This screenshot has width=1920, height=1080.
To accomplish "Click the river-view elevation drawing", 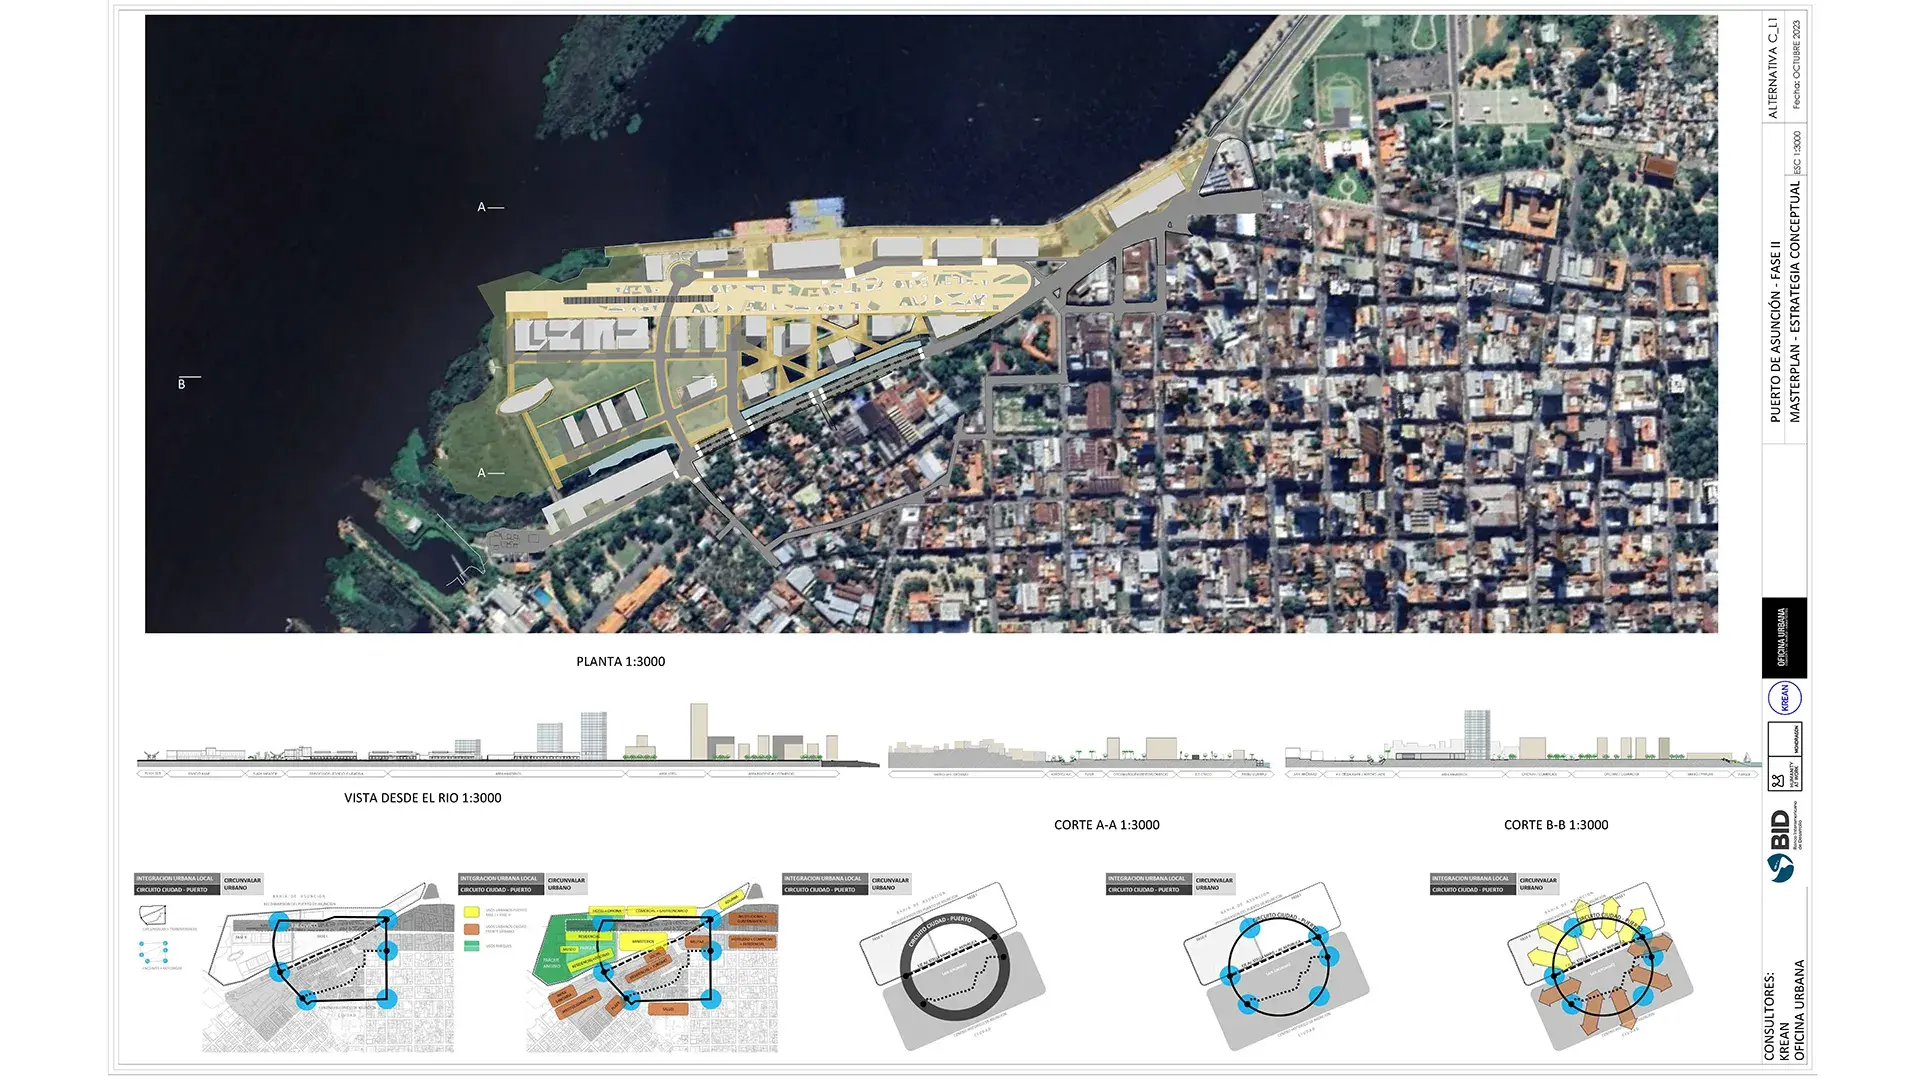I will tap(500, 743).
